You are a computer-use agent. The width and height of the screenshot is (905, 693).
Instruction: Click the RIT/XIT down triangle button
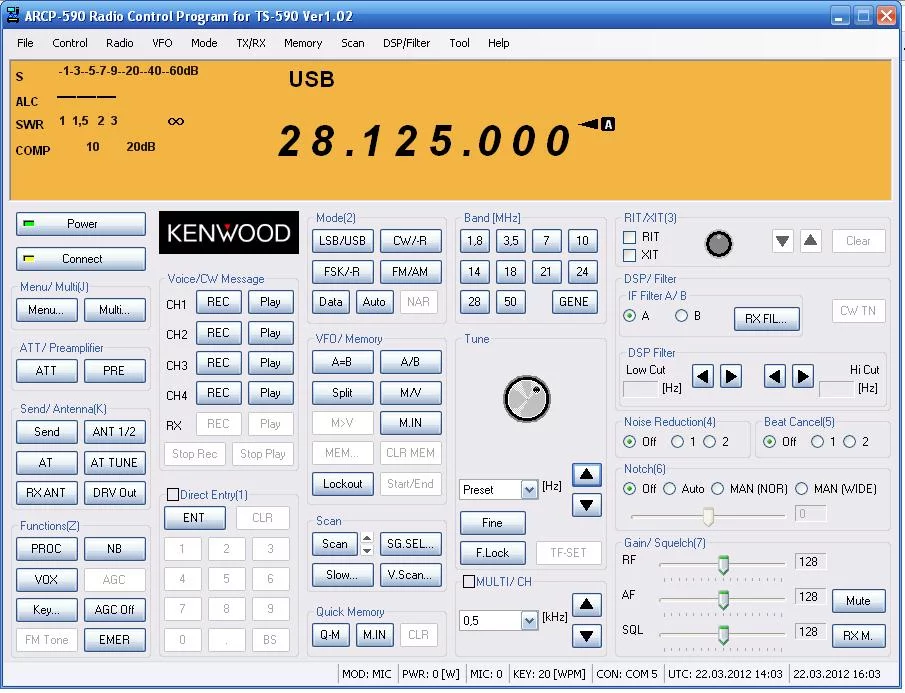click(x=783, y=241)
